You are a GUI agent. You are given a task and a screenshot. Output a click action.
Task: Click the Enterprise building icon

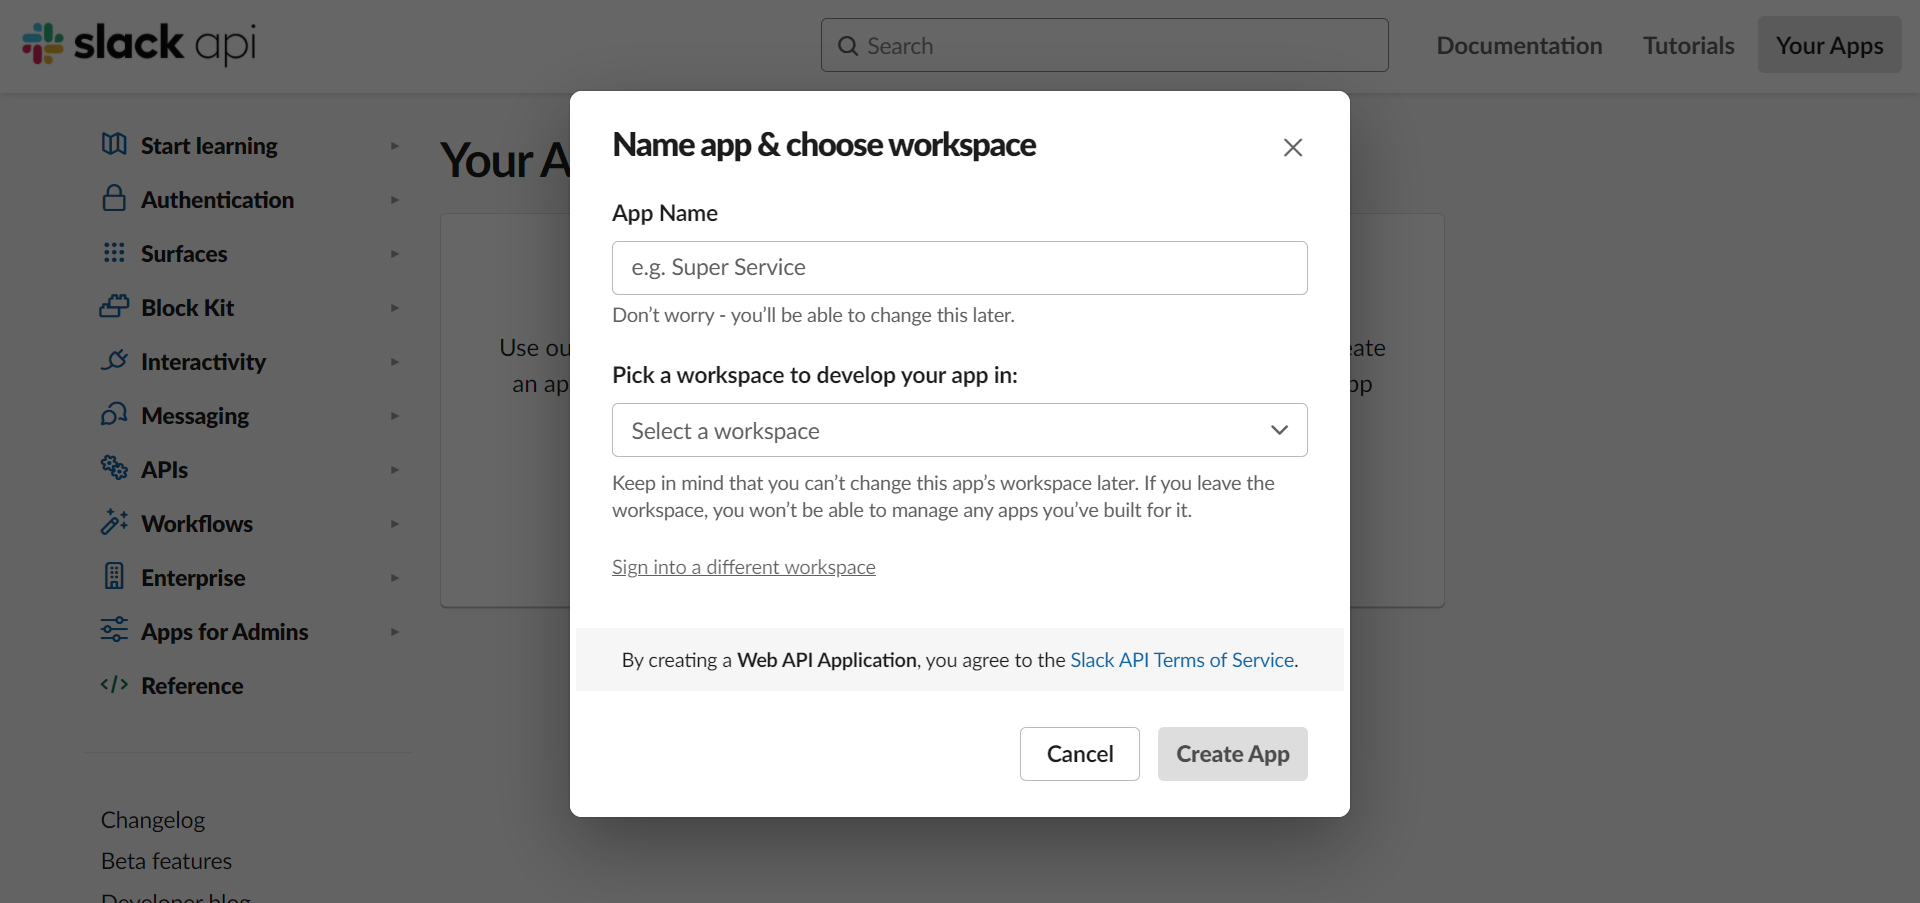click(x=114, y=576)
